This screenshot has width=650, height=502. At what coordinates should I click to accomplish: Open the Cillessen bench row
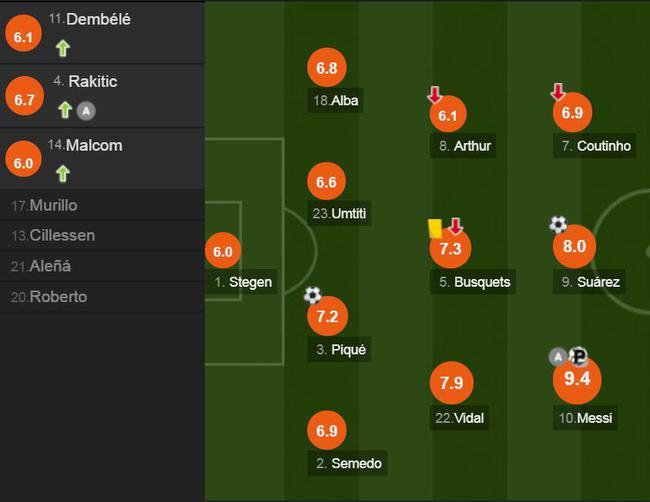tap(102, 235)
